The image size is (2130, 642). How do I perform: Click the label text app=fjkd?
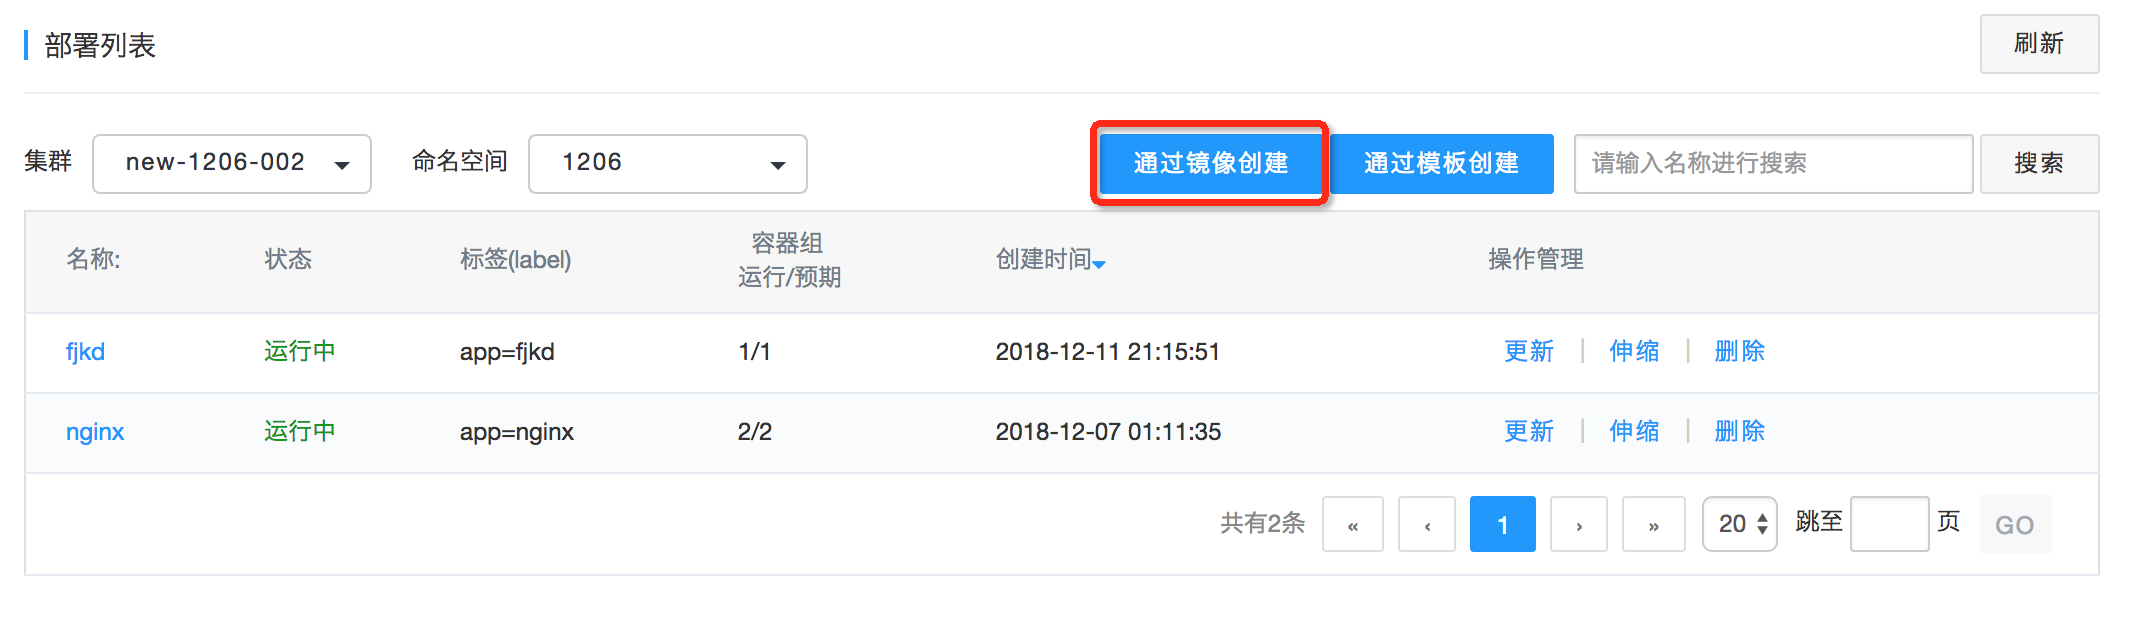pos(507,352)
